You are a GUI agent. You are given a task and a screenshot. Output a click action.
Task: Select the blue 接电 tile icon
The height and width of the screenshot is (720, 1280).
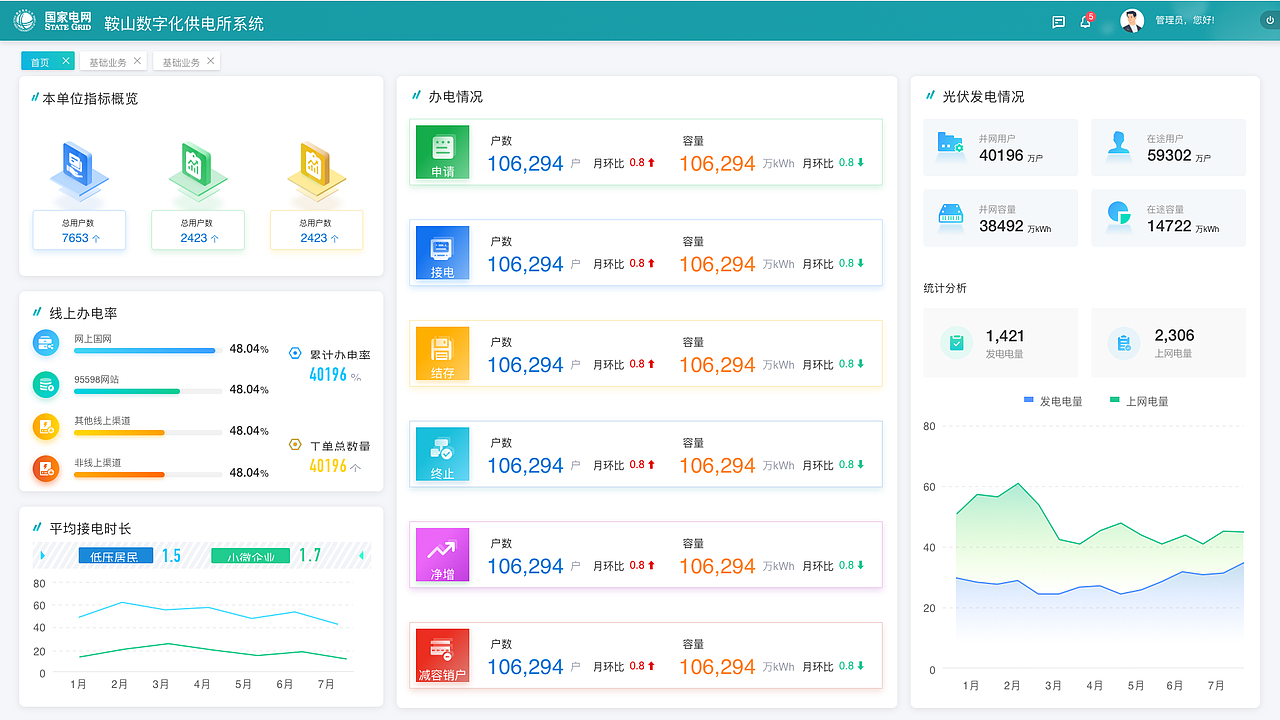click(x=442, y=253)
